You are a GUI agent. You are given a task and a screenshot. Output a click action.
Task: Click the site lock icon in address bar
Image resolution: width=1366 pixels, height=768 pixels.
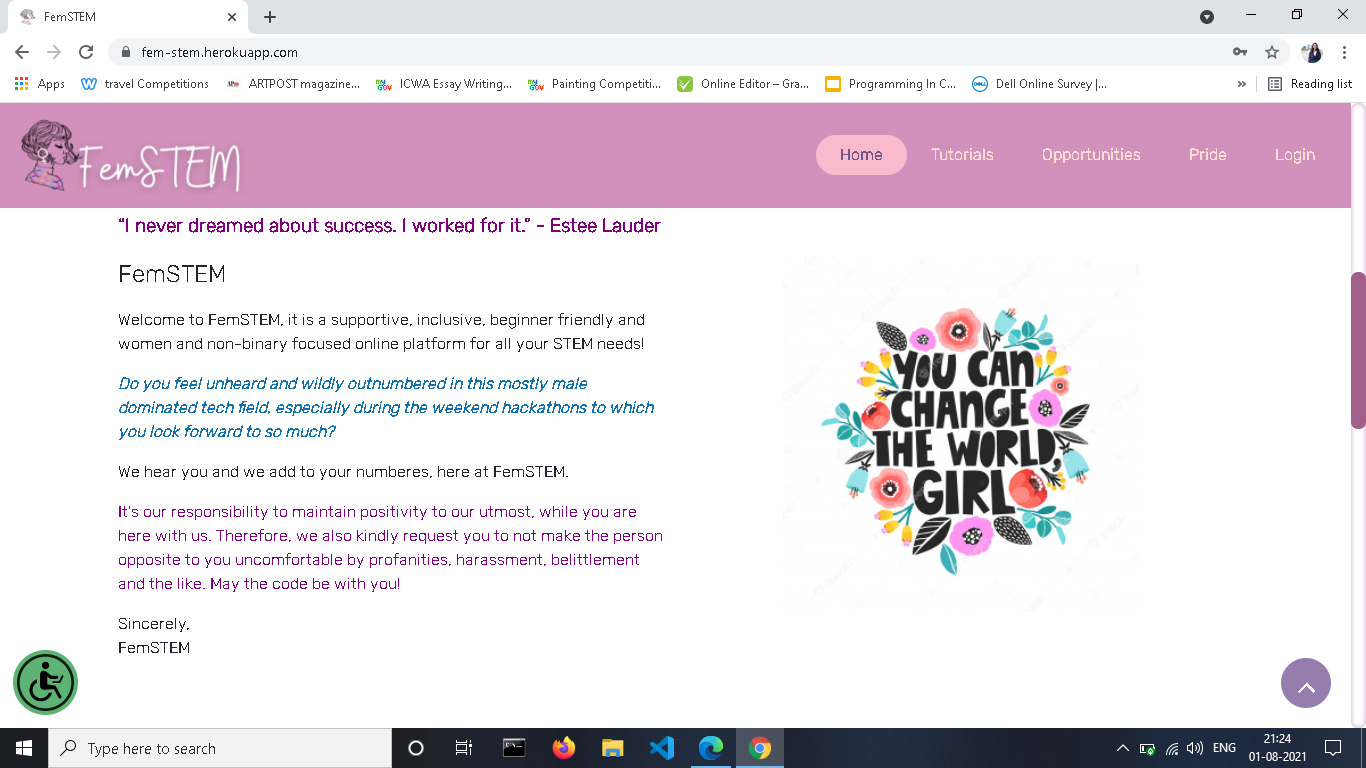tap(126, 52)
